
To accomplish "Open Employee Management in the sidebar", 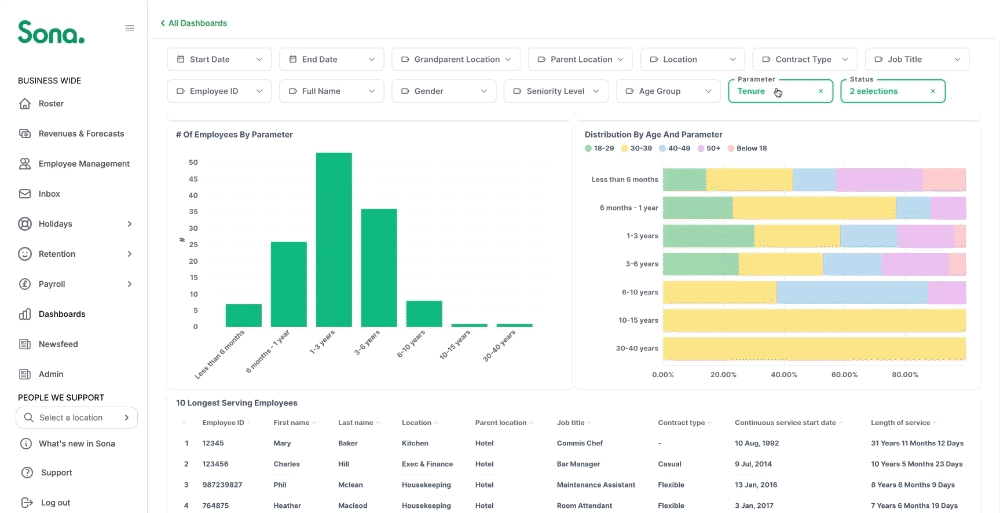I will [x=75, y=164].
